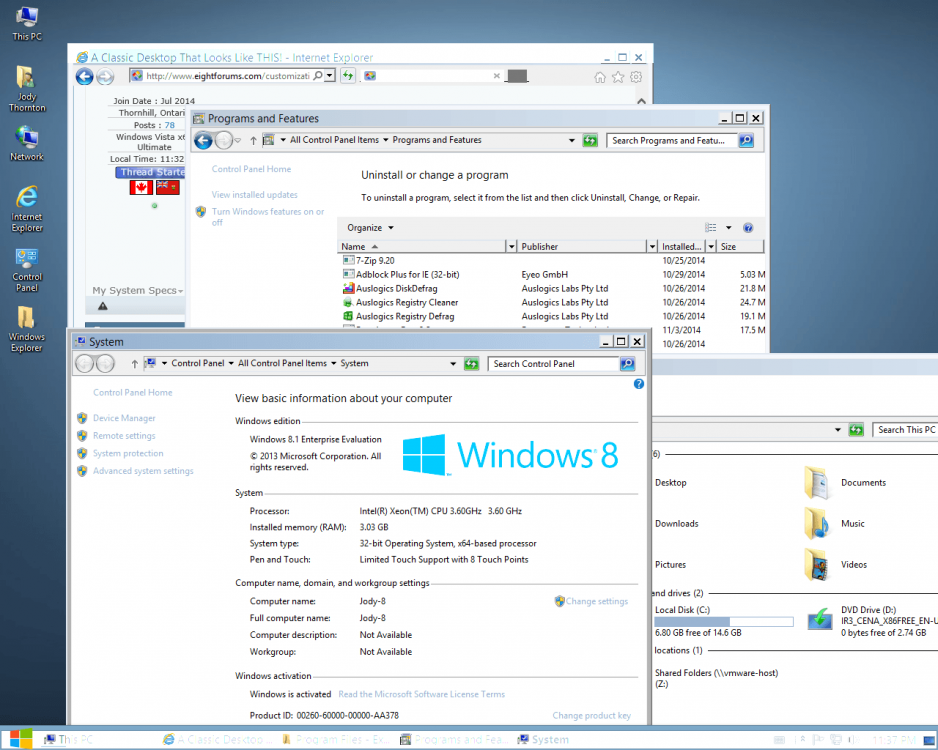938x750 pixels.
Task: Close the Internet Explorer tab
Action: [x=497, y=76]
